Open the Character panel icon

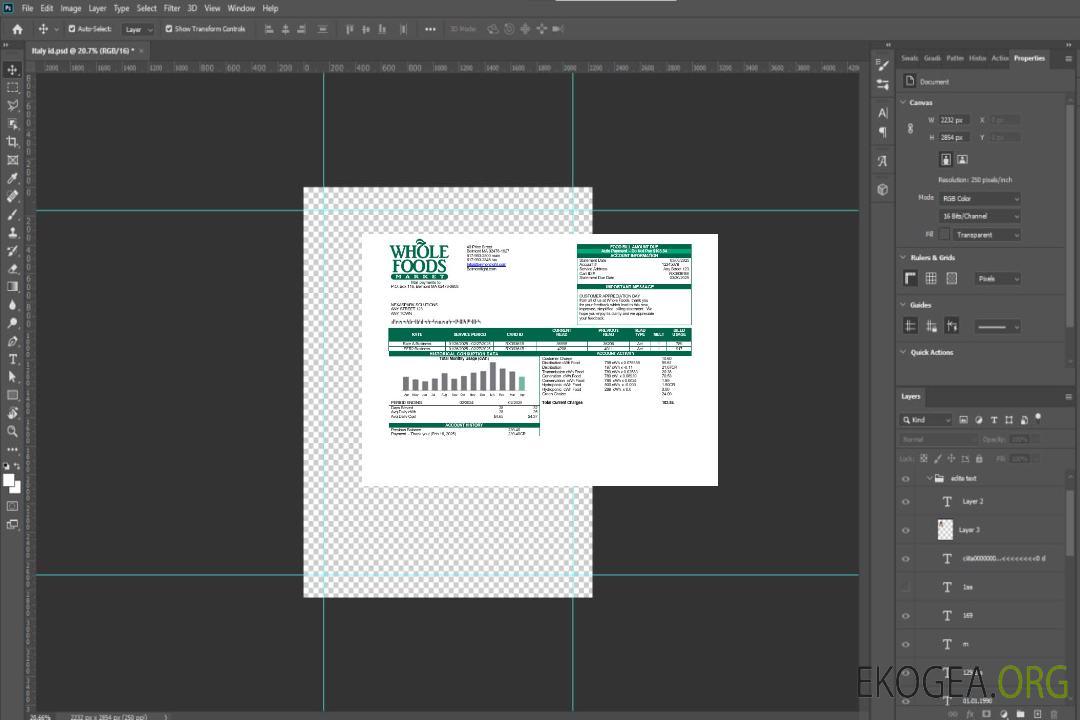pos(882,112)
